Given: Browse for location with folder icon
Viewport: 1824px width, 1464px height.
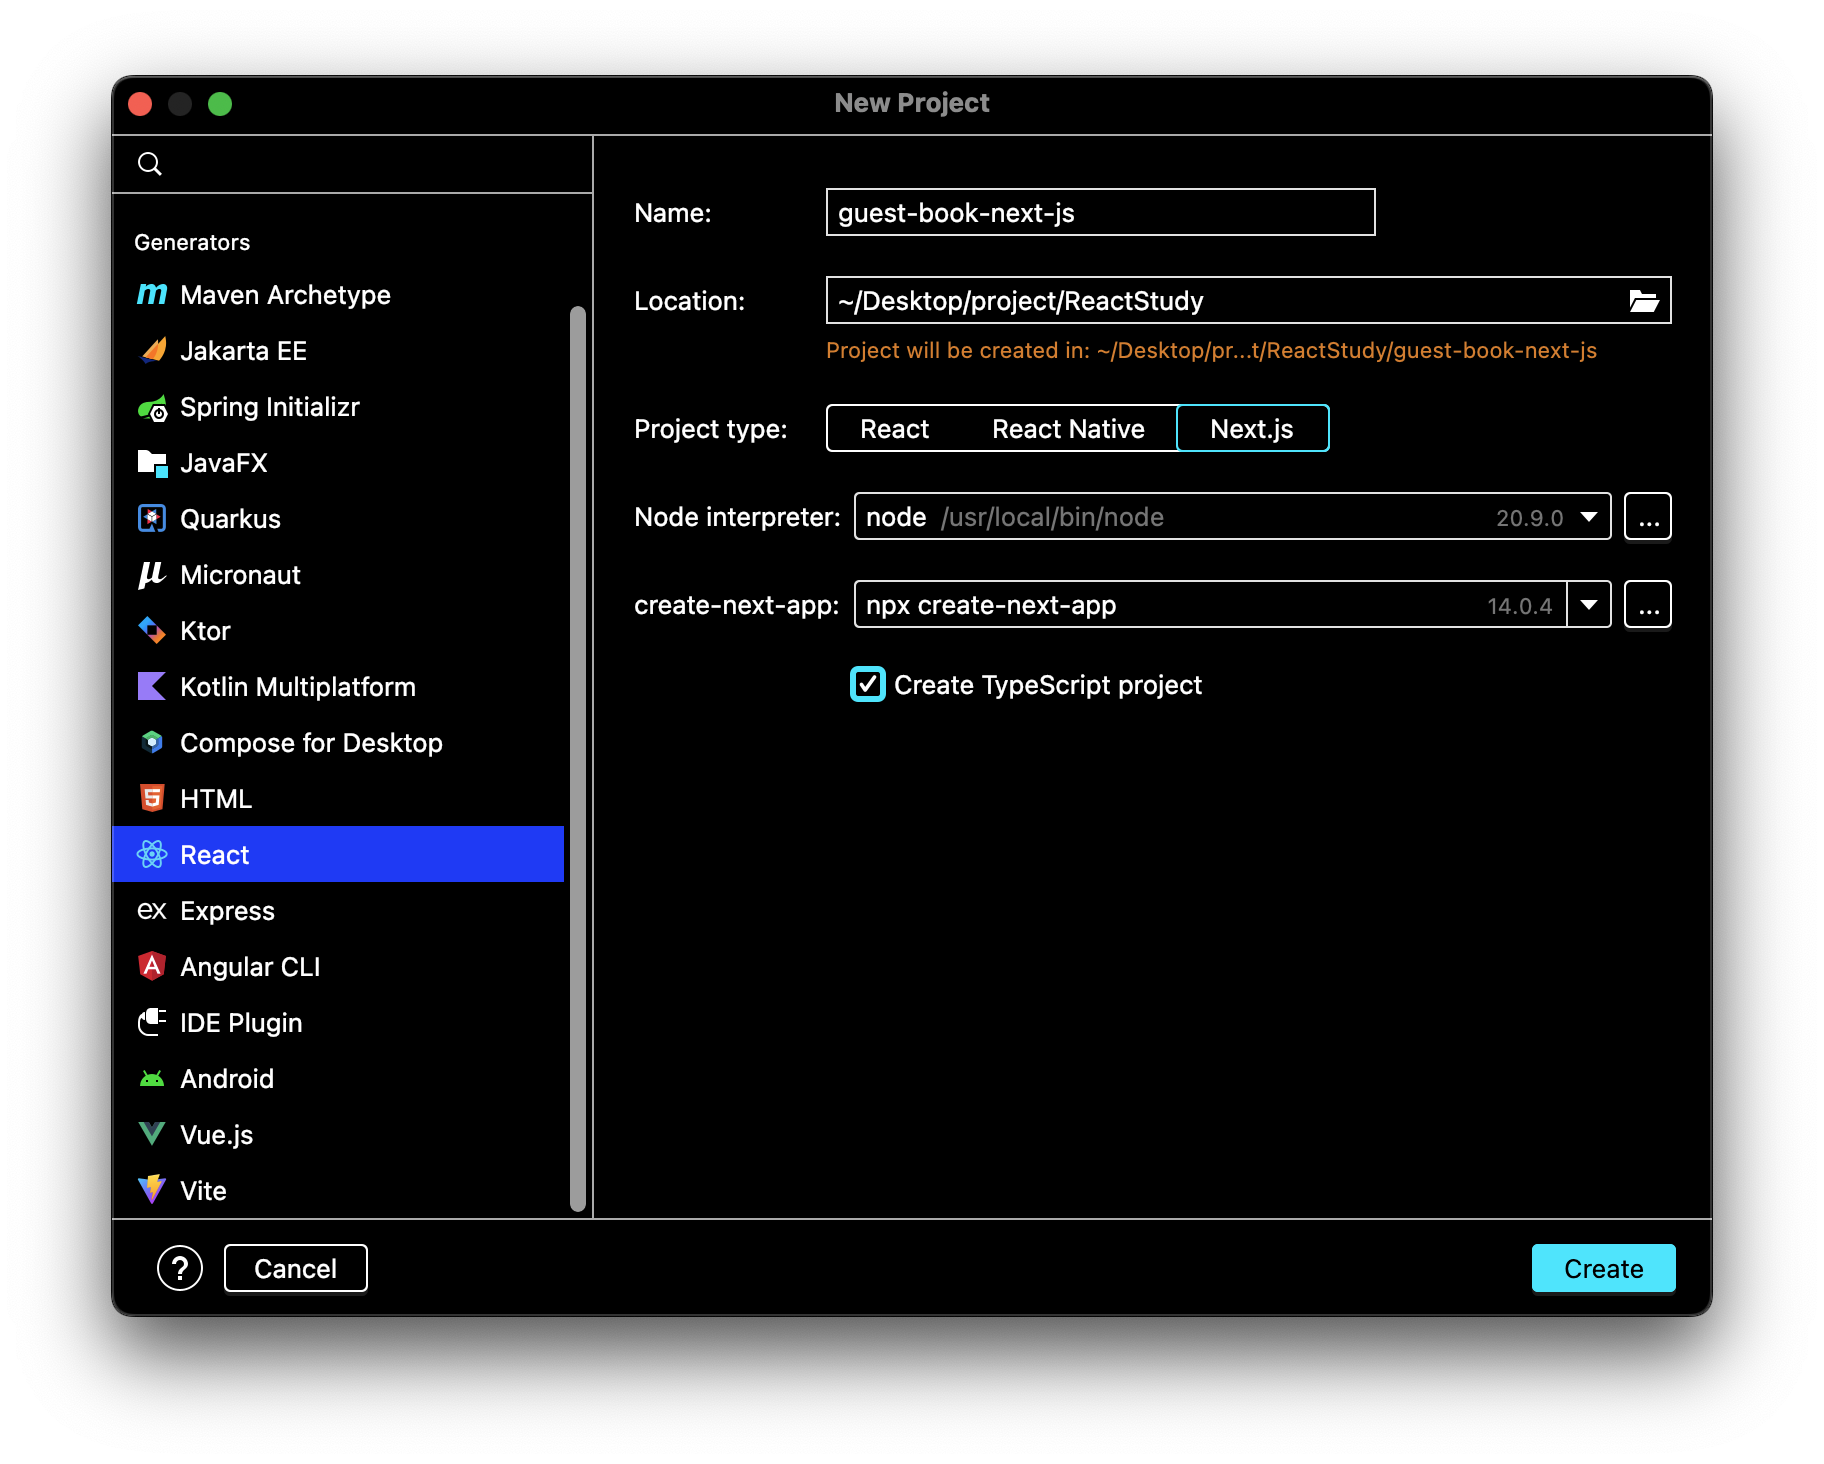Looking at the screenshot, I should coord(1644,301).
